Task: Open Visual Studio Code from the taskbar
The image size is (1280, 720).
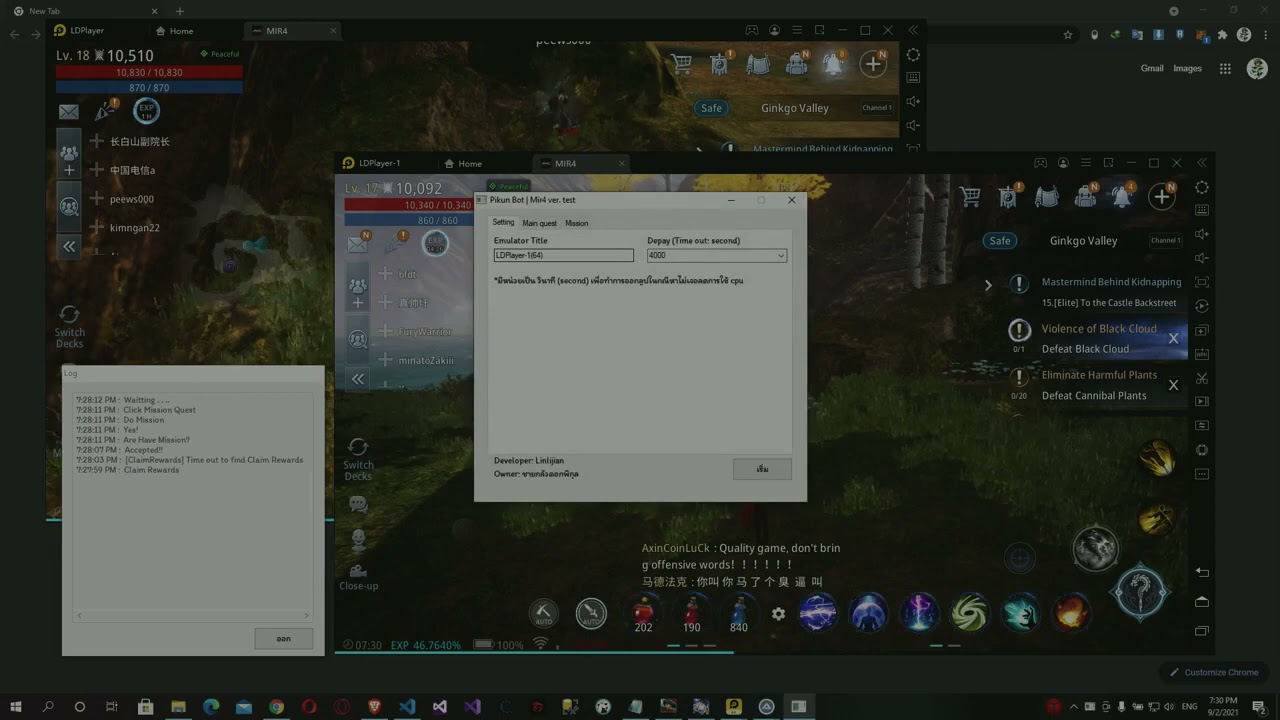Action: pos(407,706)
